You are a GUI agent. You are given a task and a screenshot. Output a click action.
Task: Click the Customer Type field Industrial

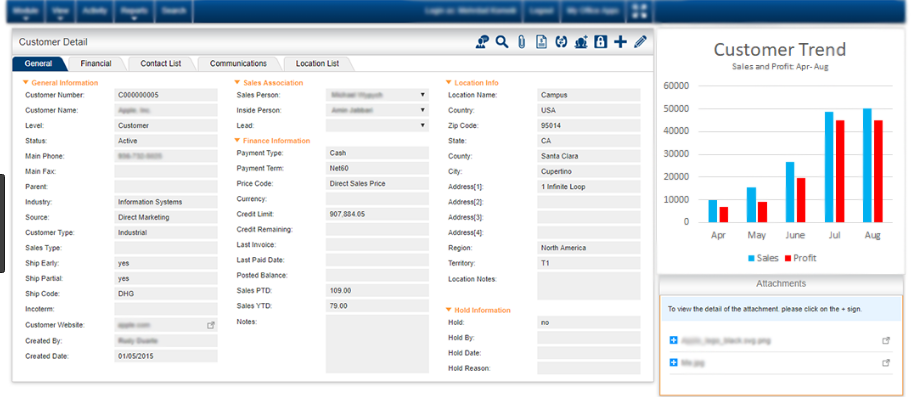click(166, 233)
